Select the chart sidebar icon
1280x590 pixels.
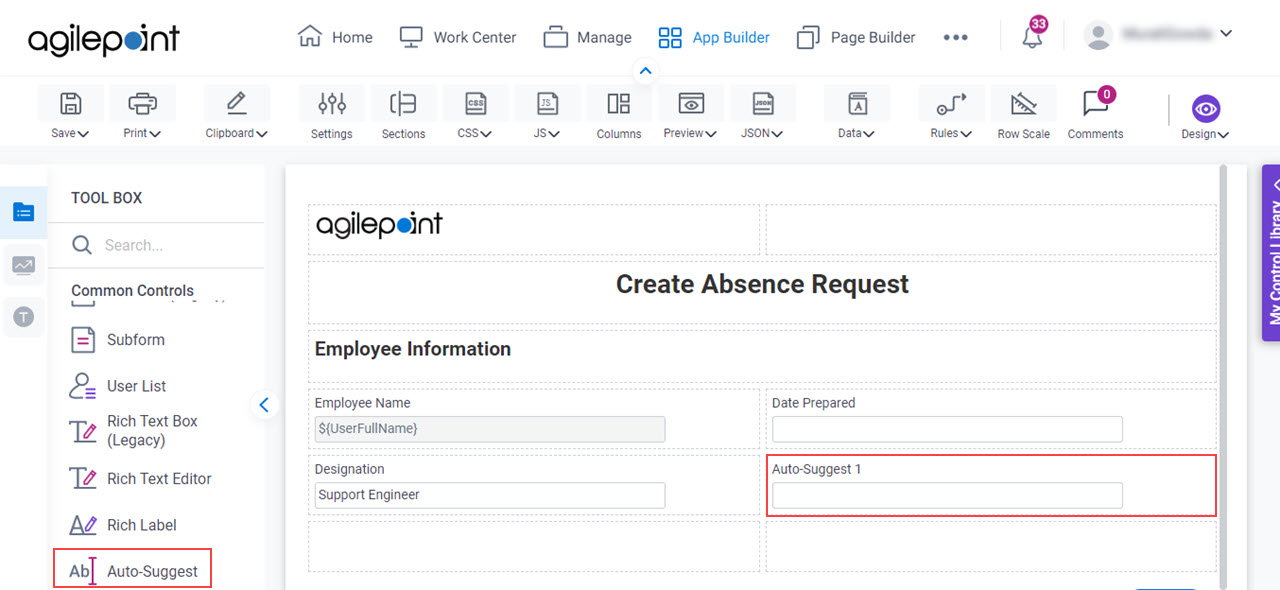[24, 265]
